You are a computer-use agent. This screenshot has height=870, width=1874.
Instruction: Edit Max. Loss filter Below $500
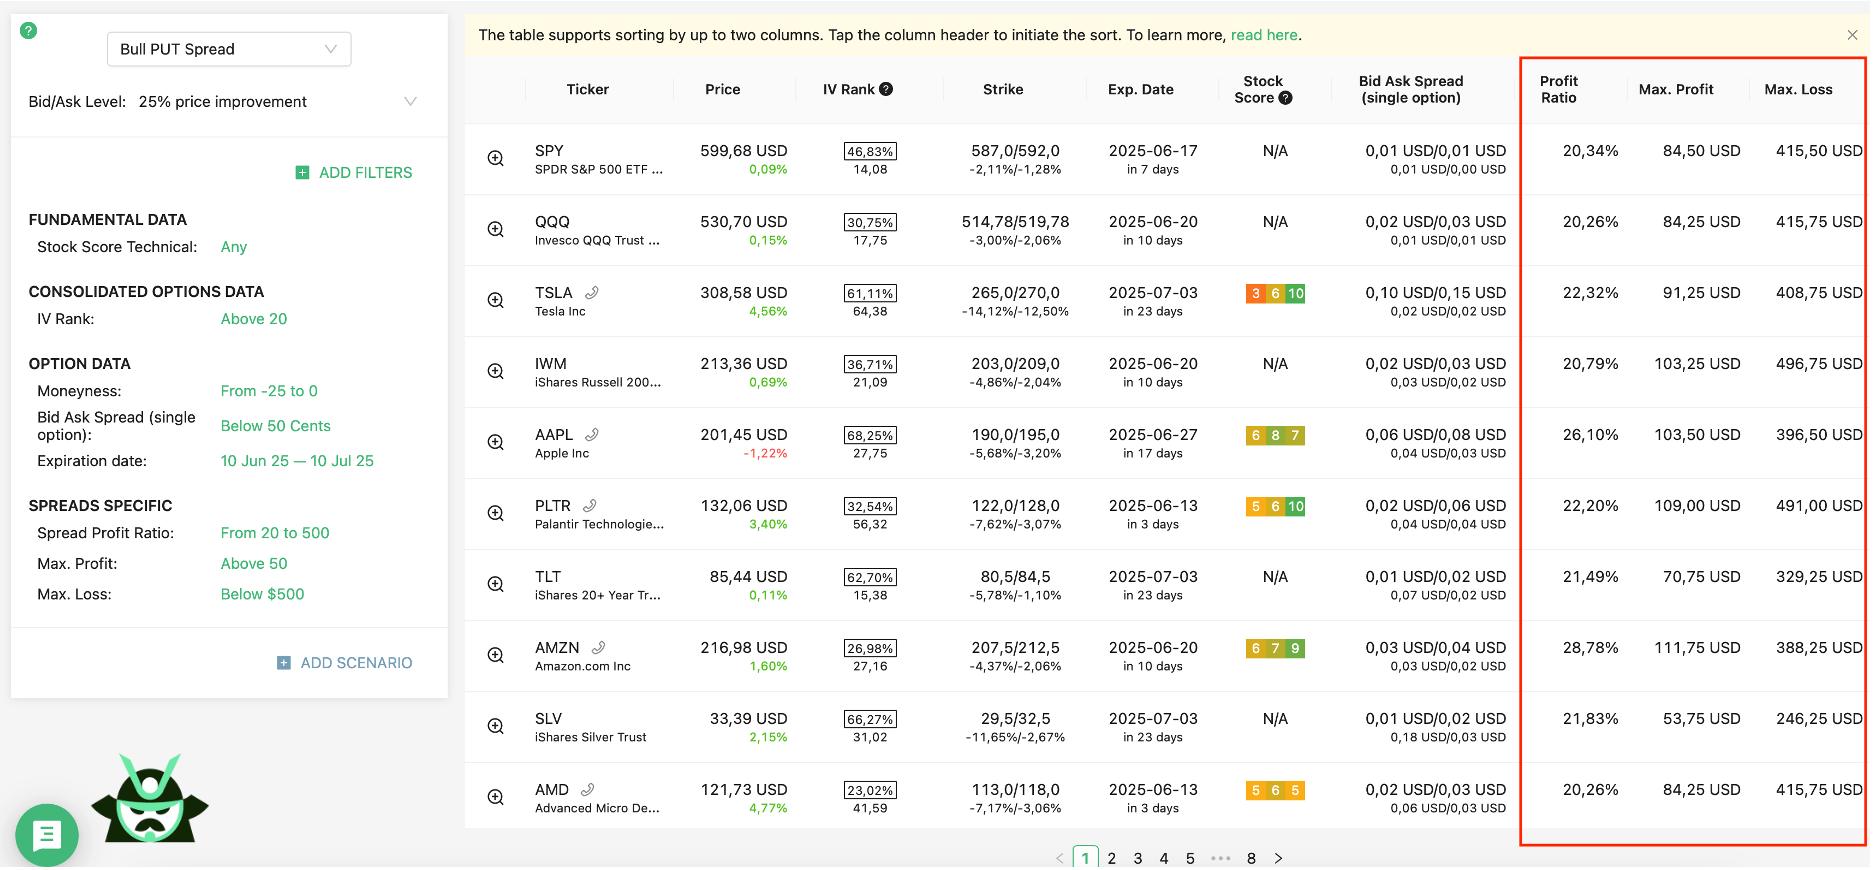(x=263, y=594)
